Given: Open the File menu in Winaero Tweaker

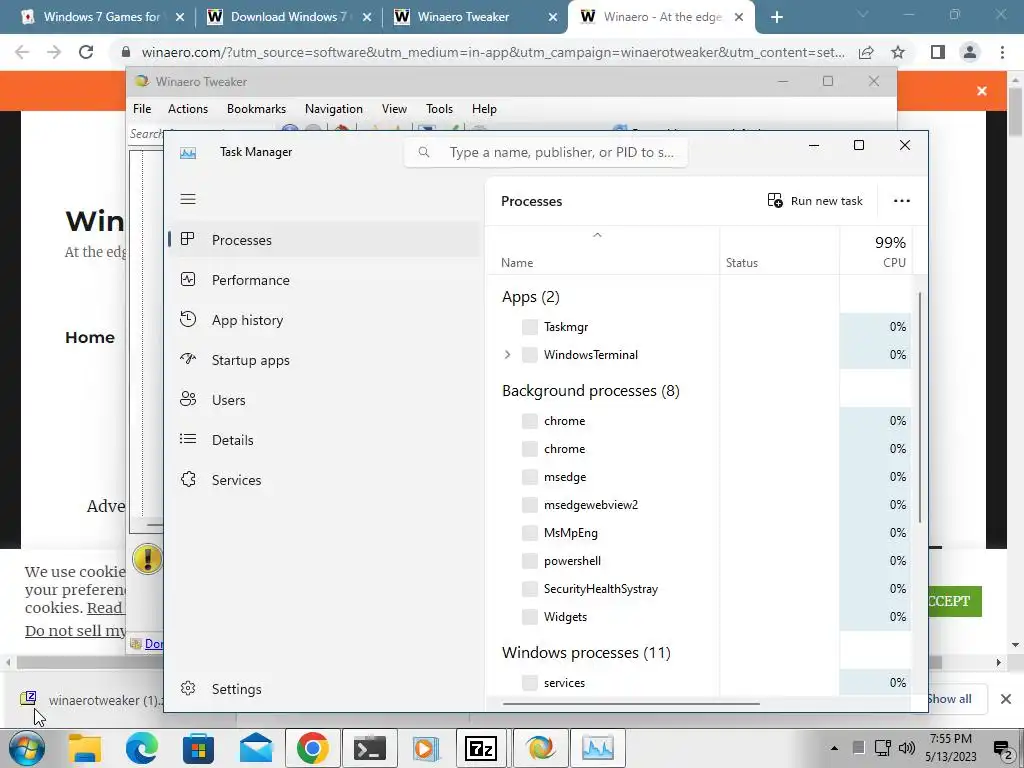Looking at the screenshot, I should (142, 109).
